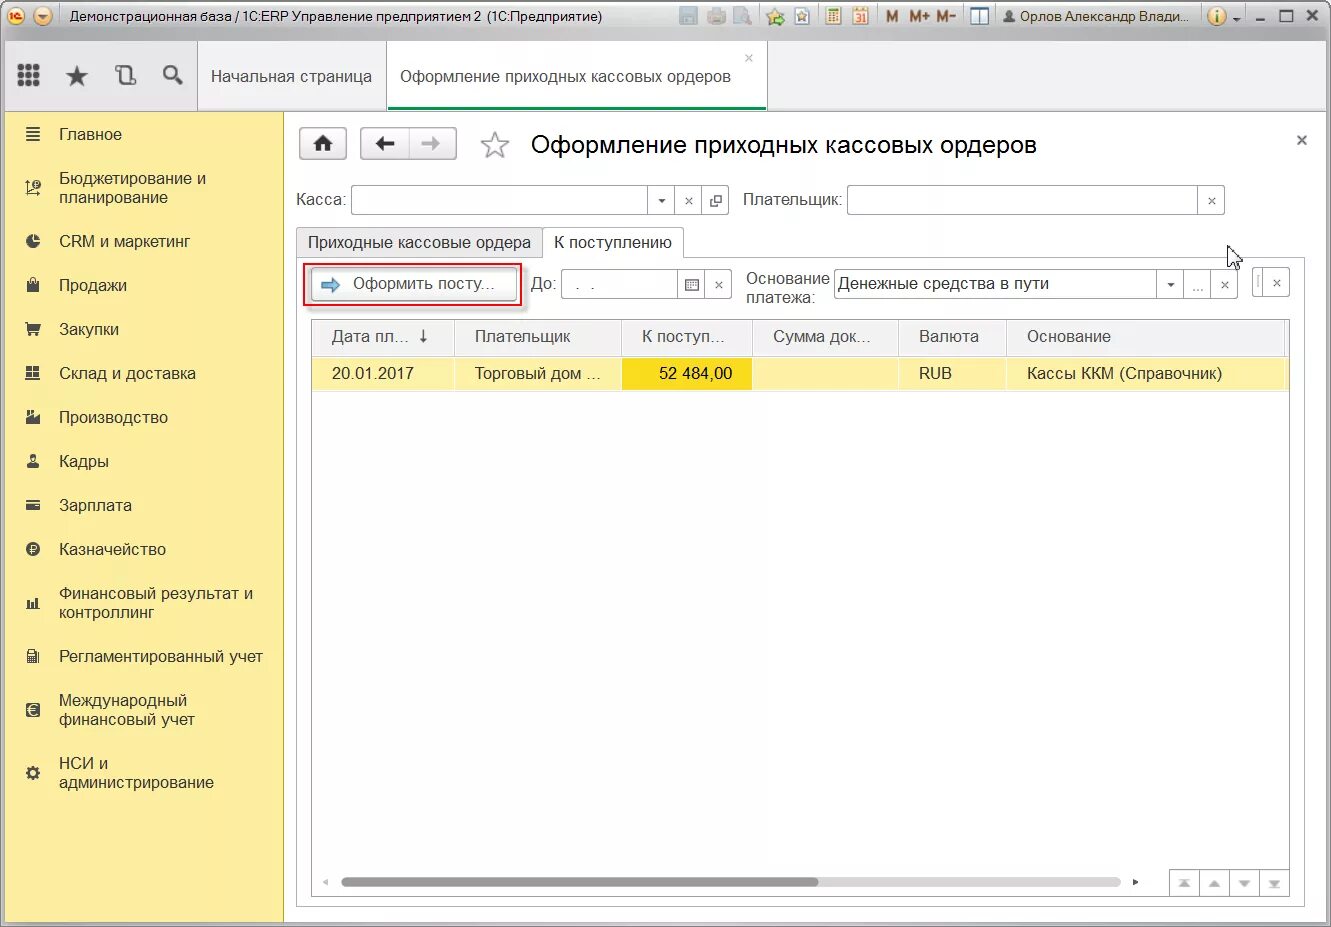Open the search magnifier icon
1331x927 pixels.
coord(172,75)
